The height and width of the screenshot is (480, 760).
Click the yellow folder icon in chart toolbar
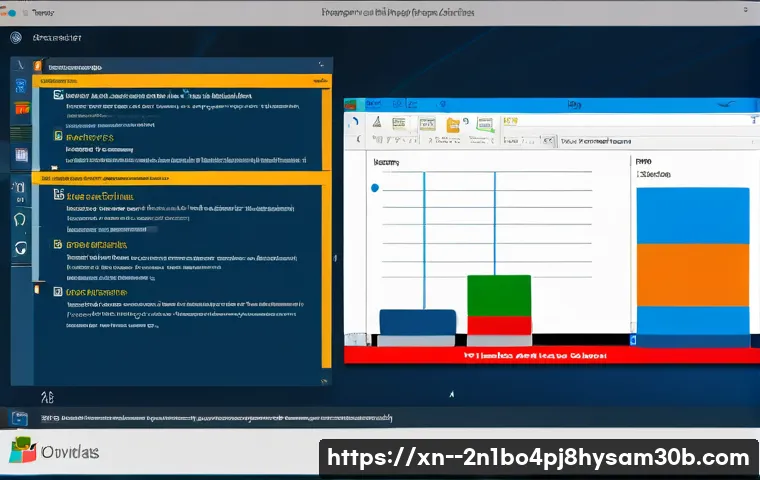(x=452, y=124)
